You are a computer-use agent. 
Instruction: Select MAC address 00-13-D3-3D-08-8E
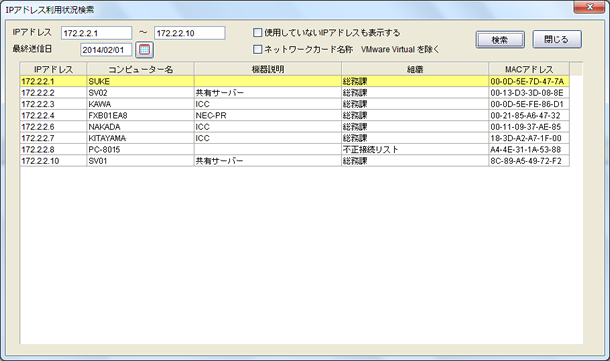(x=529, y=93)
